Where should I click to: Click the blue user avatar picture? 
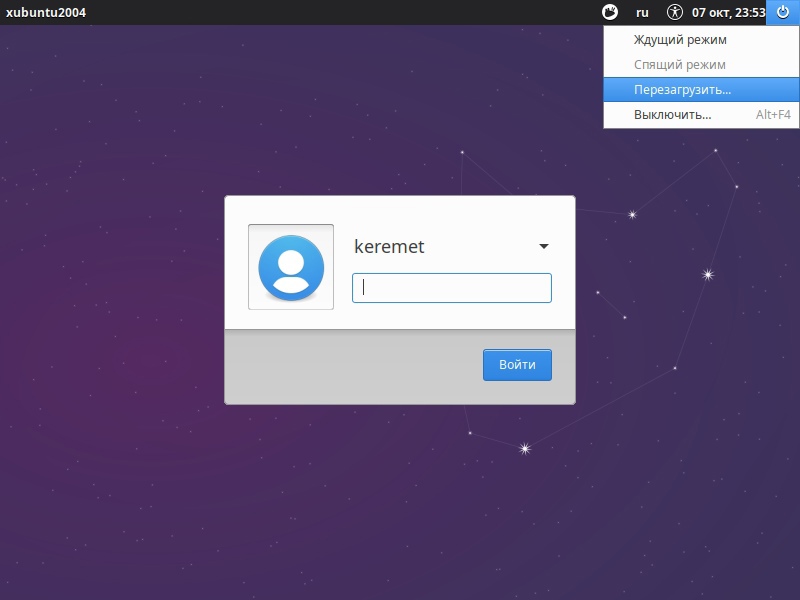(291, 268)
